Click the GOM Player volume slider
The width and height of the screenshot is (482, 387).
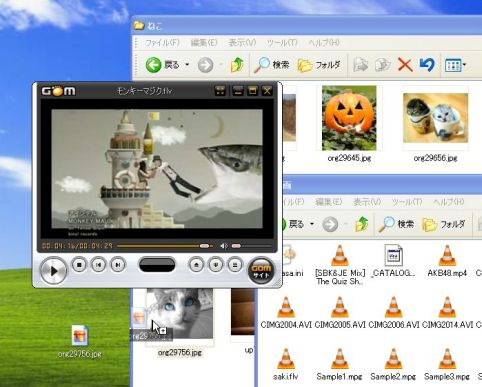click(x=251, y=246)
